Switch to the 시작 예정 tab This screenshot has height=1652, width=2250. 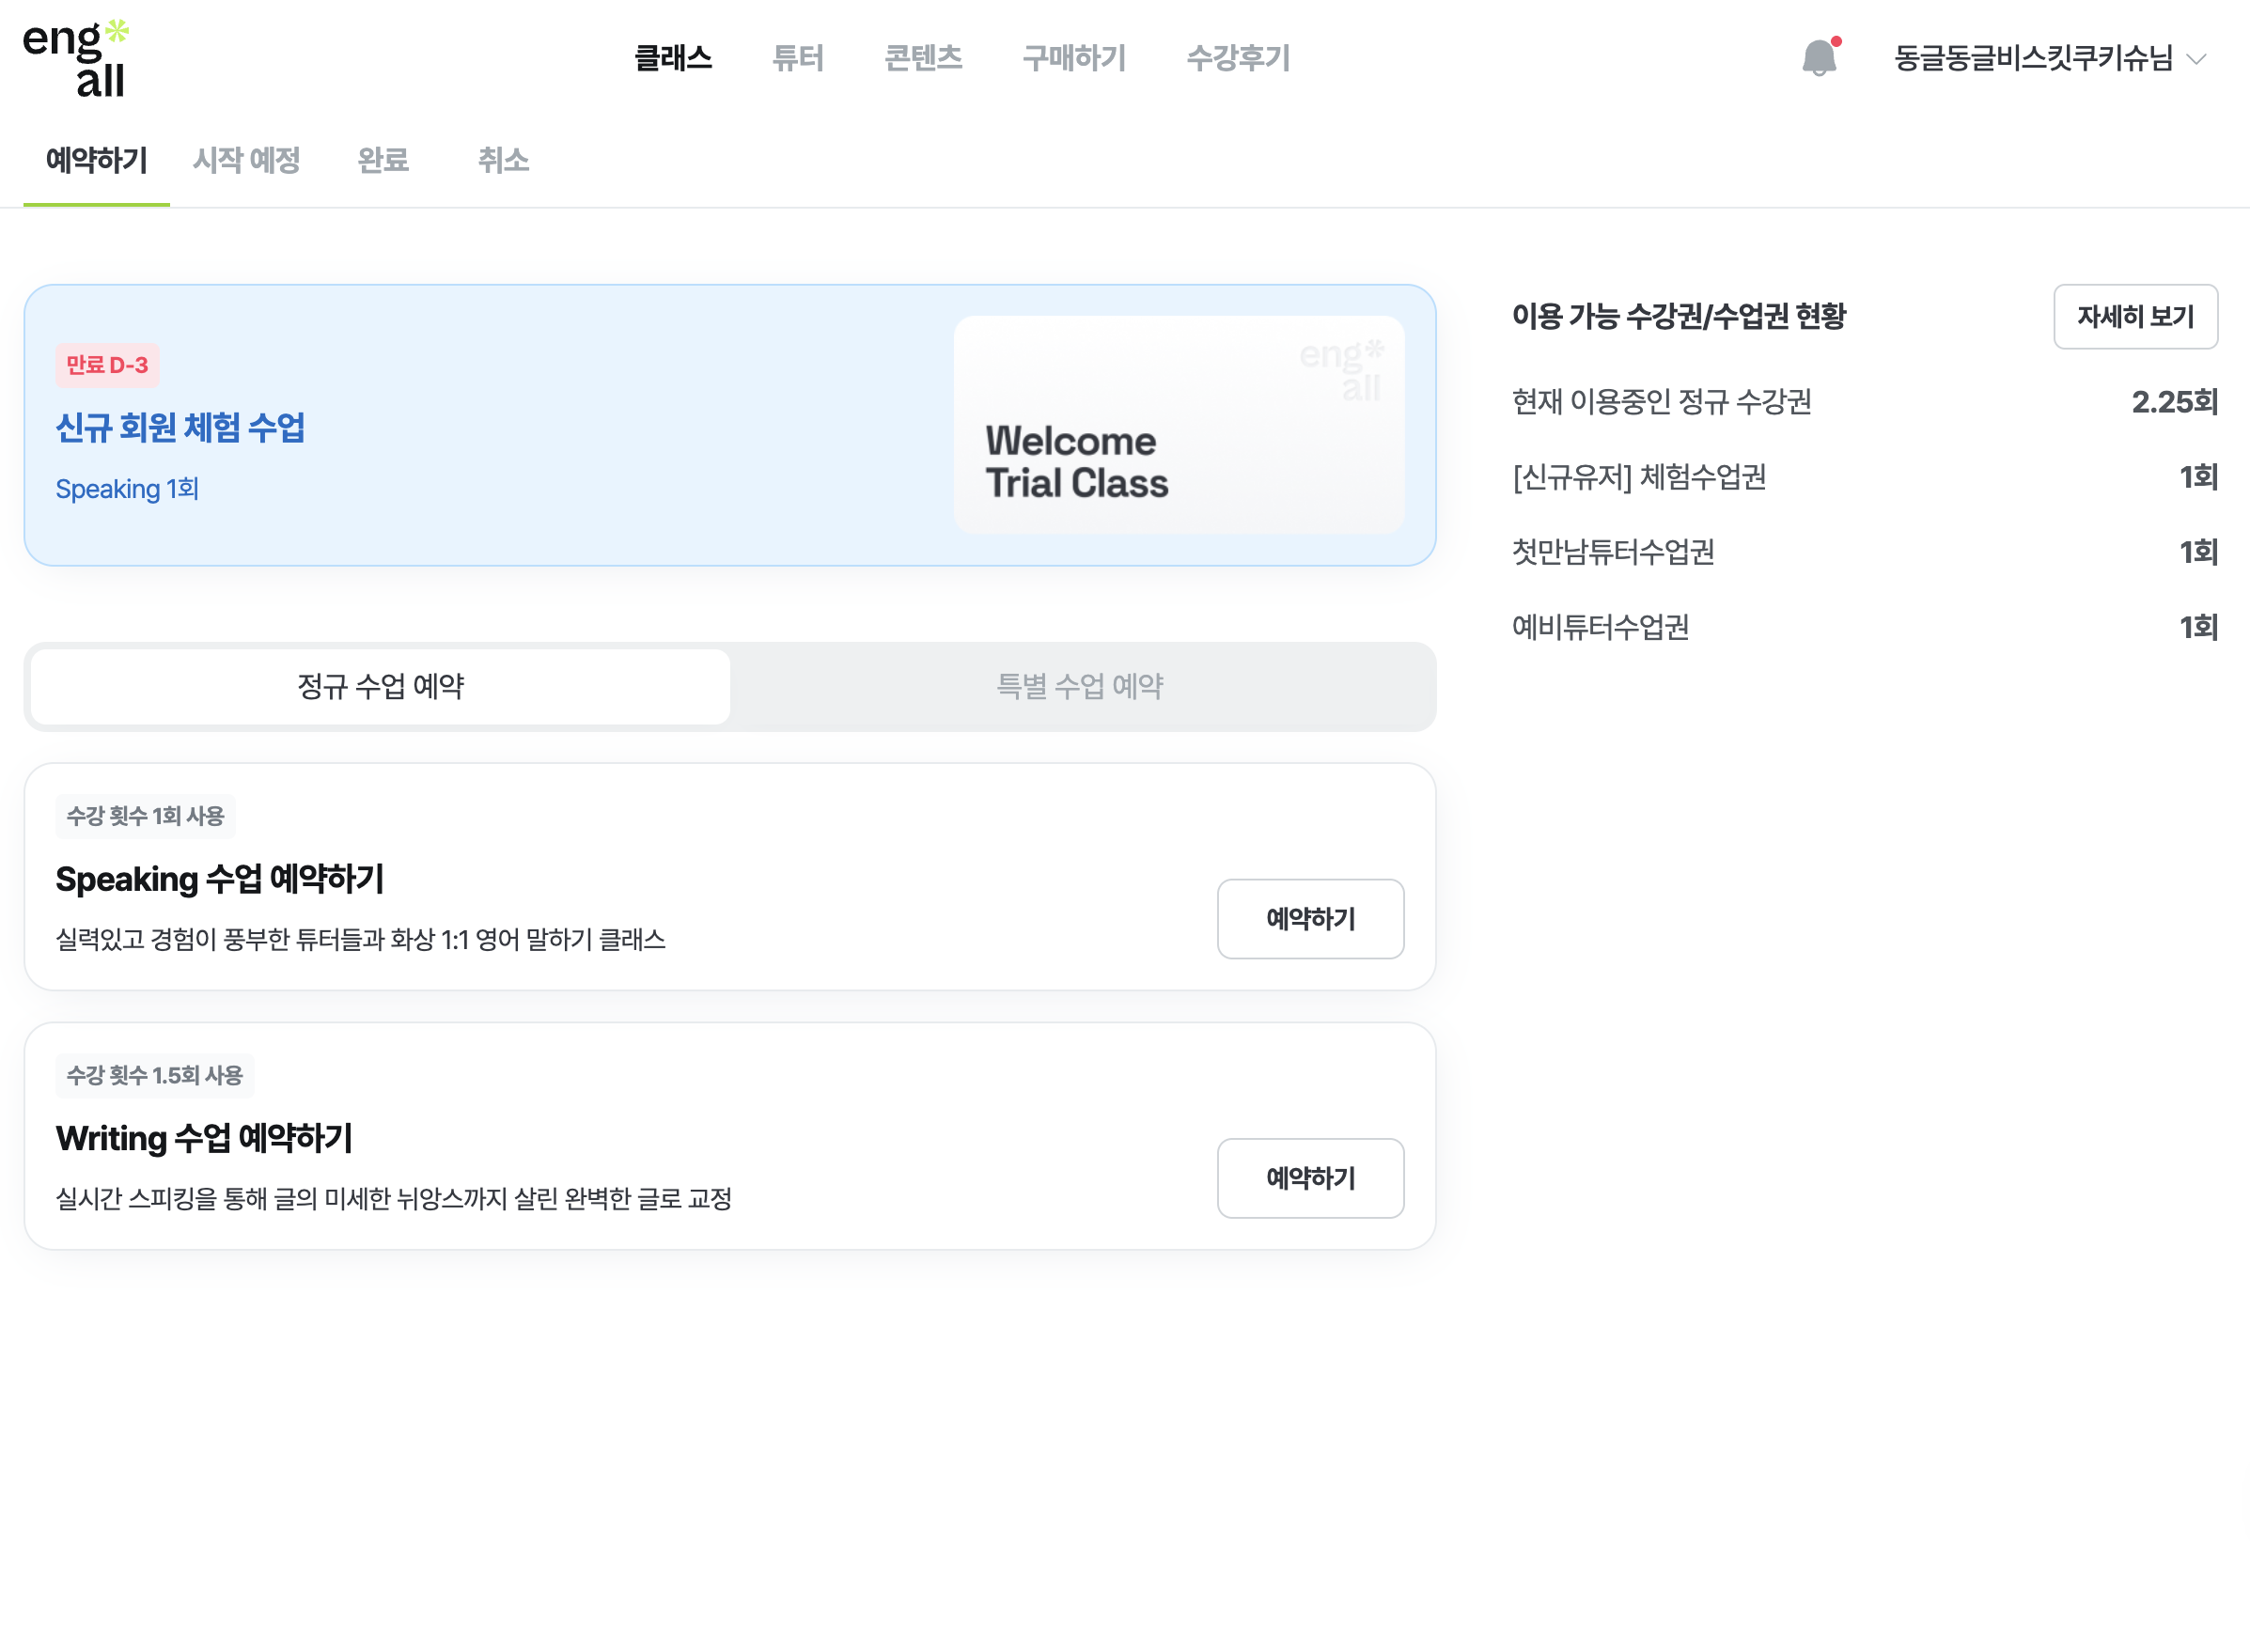point(246,160)
